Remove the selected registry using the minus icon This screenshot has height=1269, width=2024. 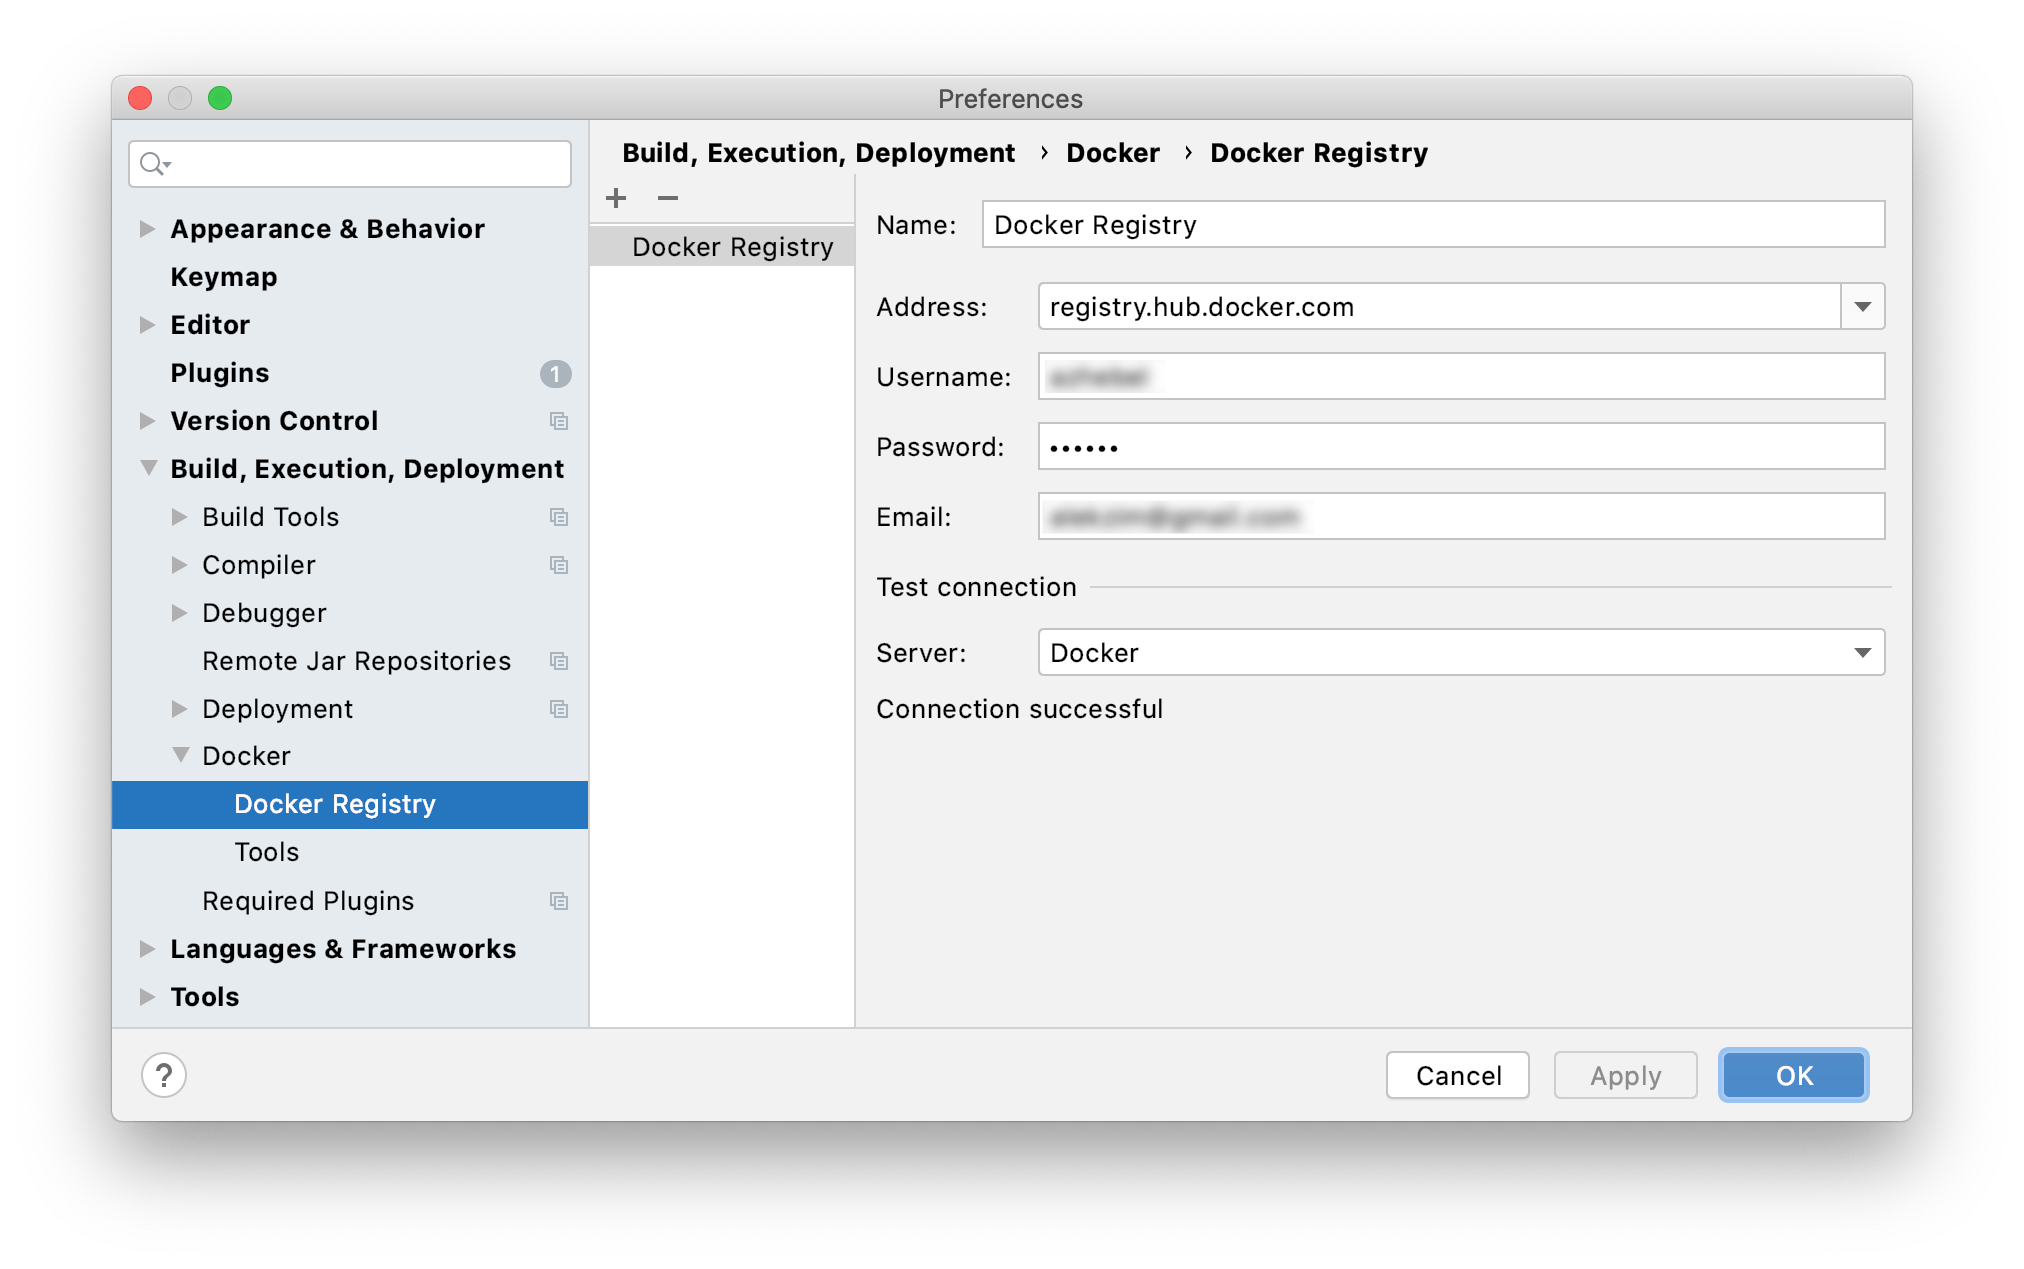[x=667, y=199]
